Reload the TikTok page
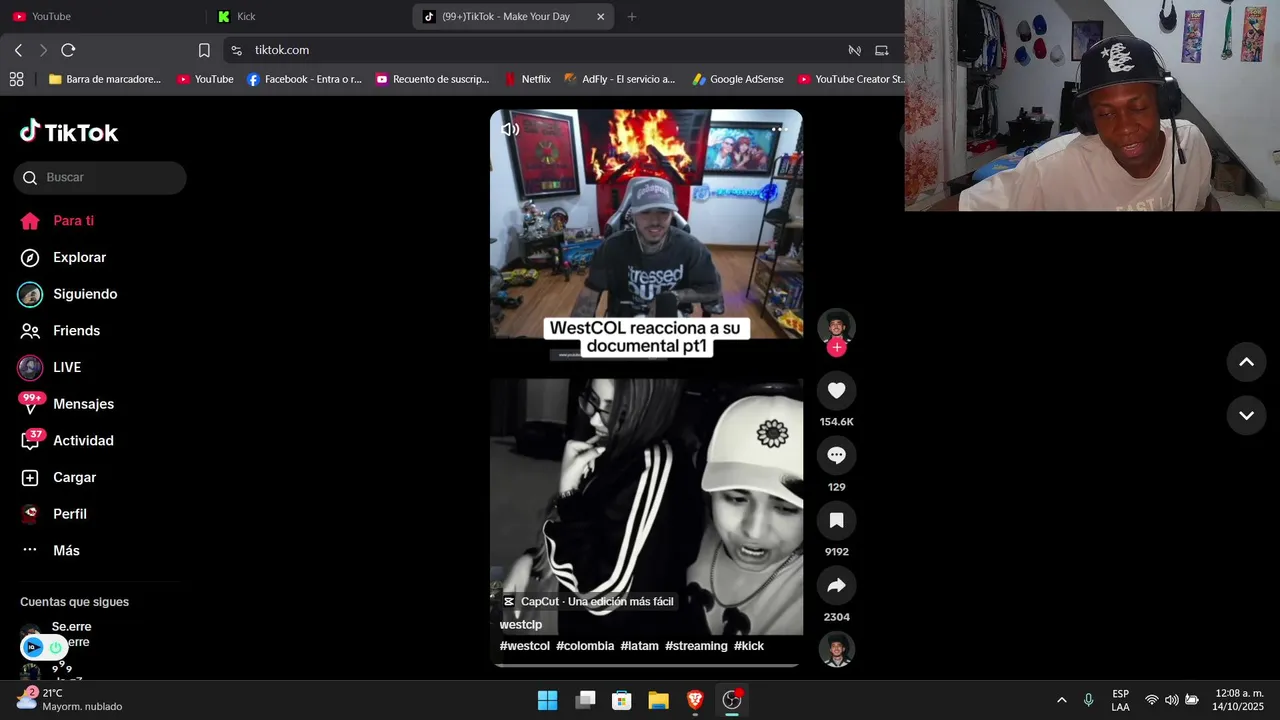The image size is (1280, 720). [68, 50]
